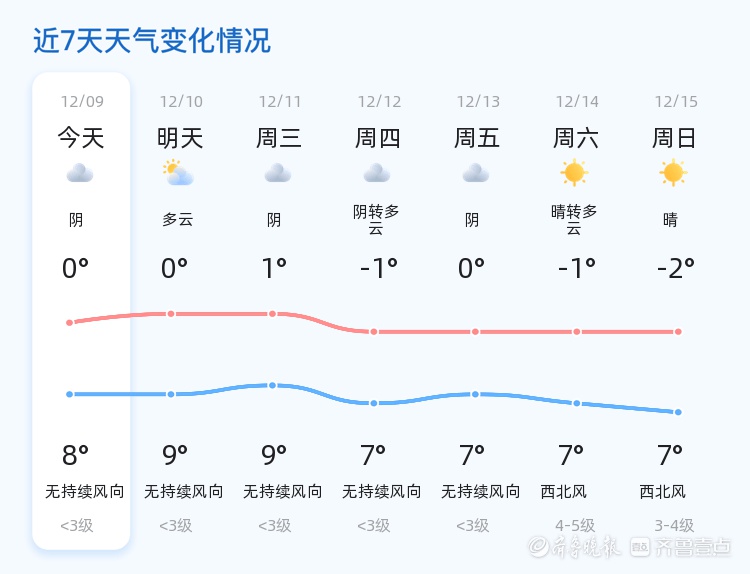The height and width of the screenshot is (574, 750).
Task: Click the 周三 overcast cloud icon
Action: pos(278,174)
